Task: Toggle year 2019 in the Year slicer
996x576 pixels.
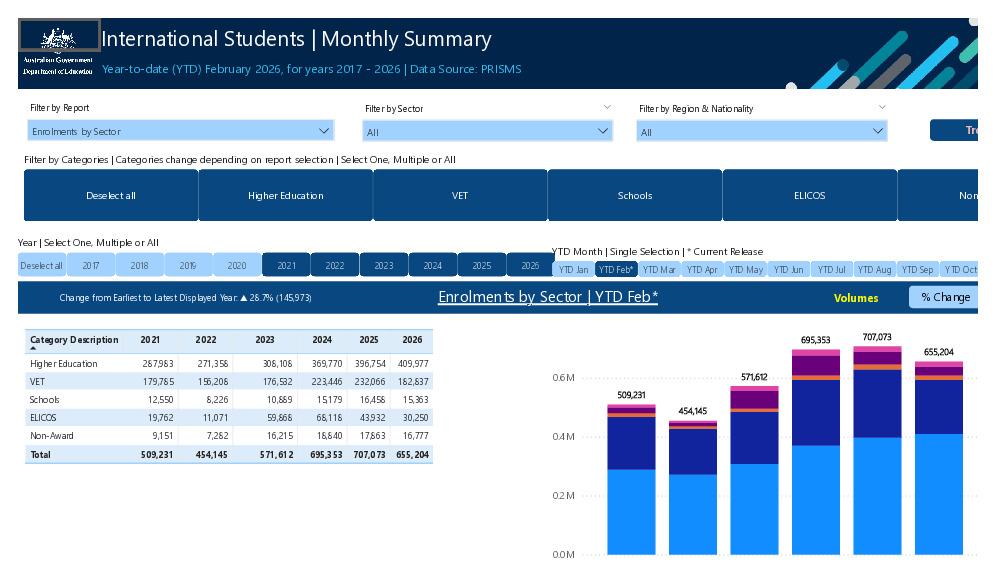Action: tap(188, 265)
